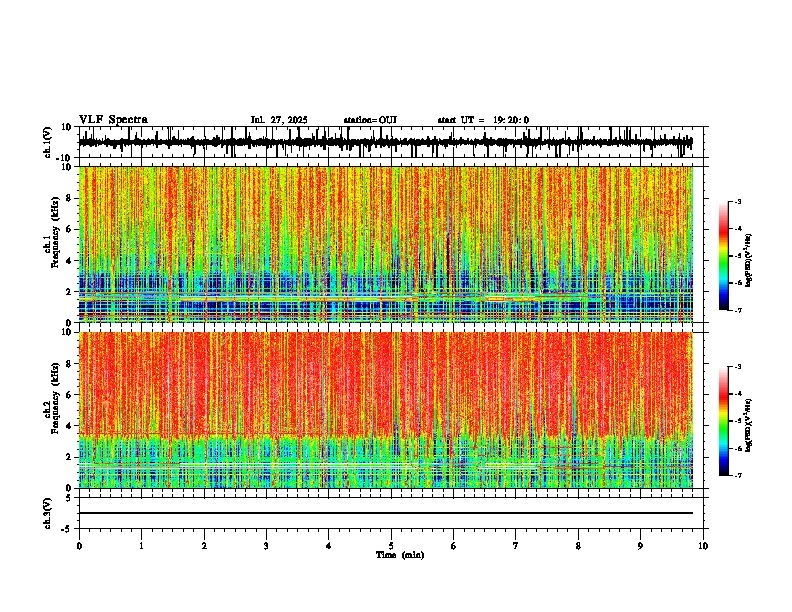Viewport: 792px width, 612px height.
Task: Click the ch.1 voltage waveform trace panel
Action: coord(393,142)
